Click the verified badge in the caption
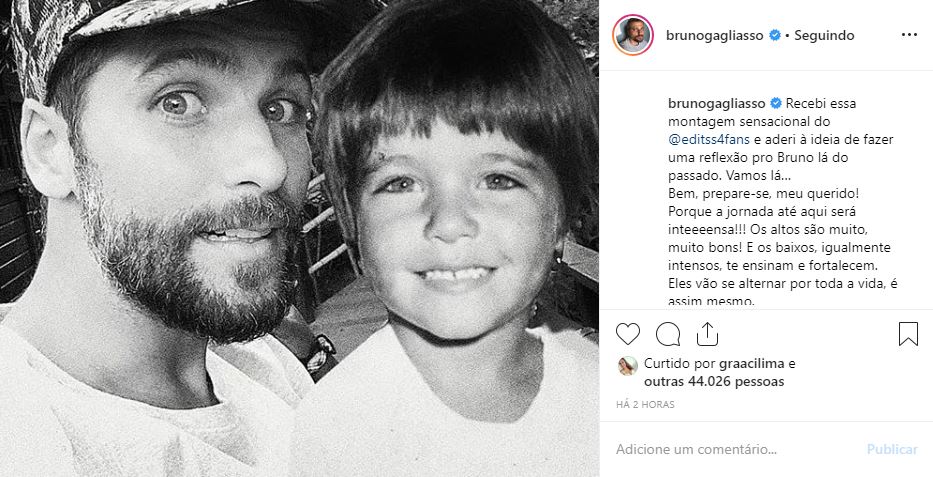Image resolution: width=933 pixels, height=477 pixels. pyautogui.click(x=776, y=103)
